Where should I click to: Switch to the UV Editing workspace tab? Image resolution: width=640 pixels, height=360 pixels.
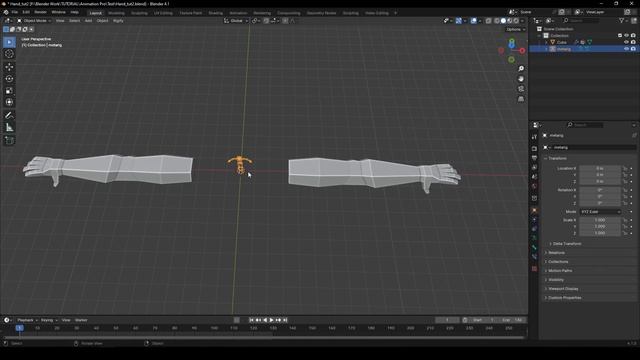pyautogui.click(x=163, y=13)
